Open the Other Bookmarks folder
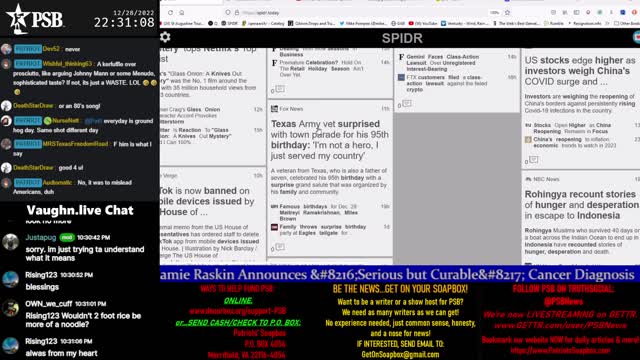The image size is (640, 360). pyautogui.click(x=627, y=24)
